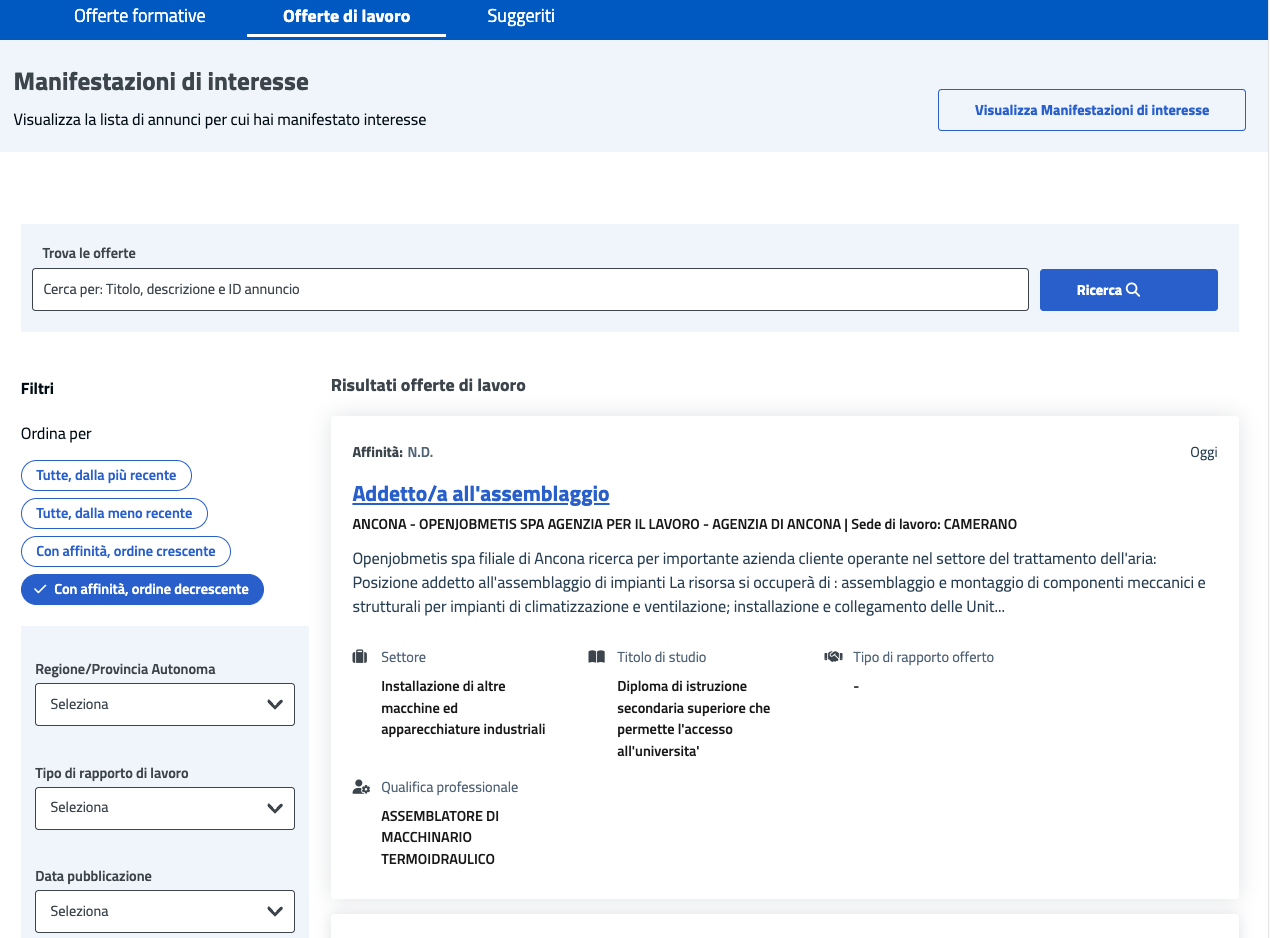
Task: Click the briefcase Settore icon
Action: [360, 657]
